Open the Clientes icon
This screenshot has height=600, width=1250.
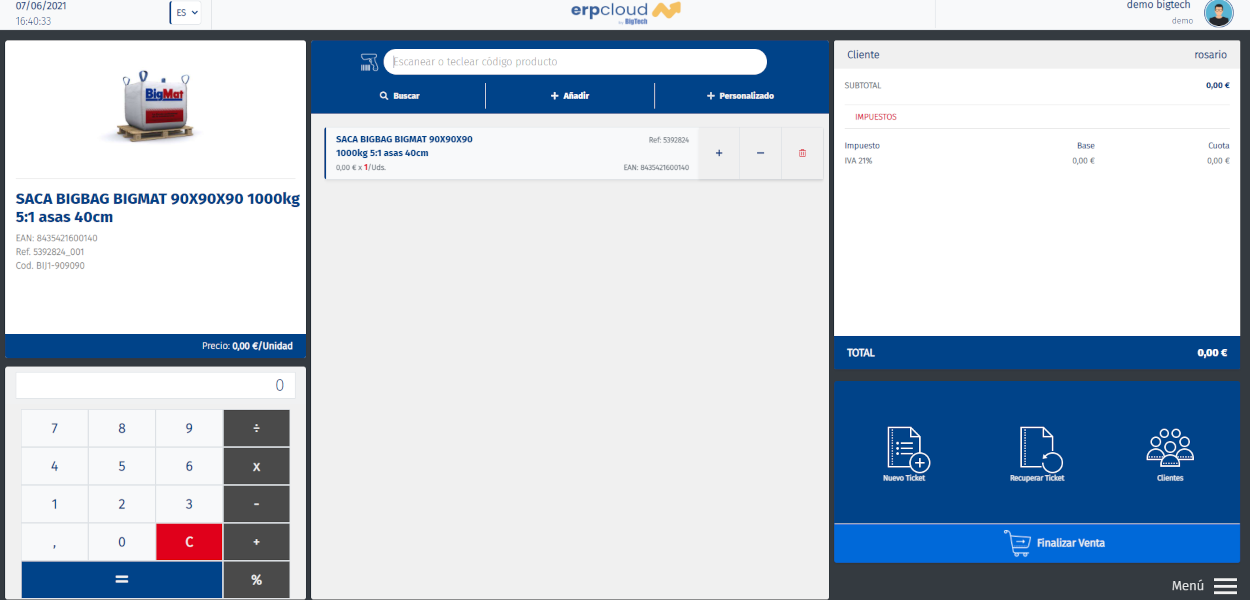coord(1169,448)
